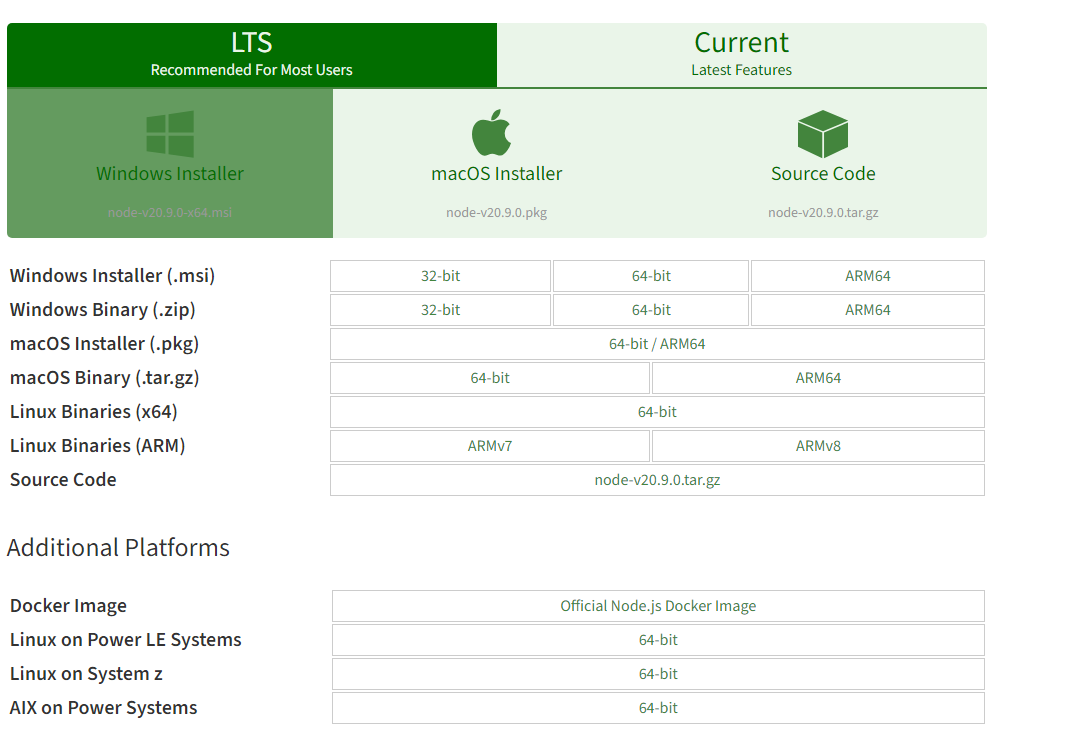Download 64-bit Linux Binaries (x64)

[x=657, y=412]
